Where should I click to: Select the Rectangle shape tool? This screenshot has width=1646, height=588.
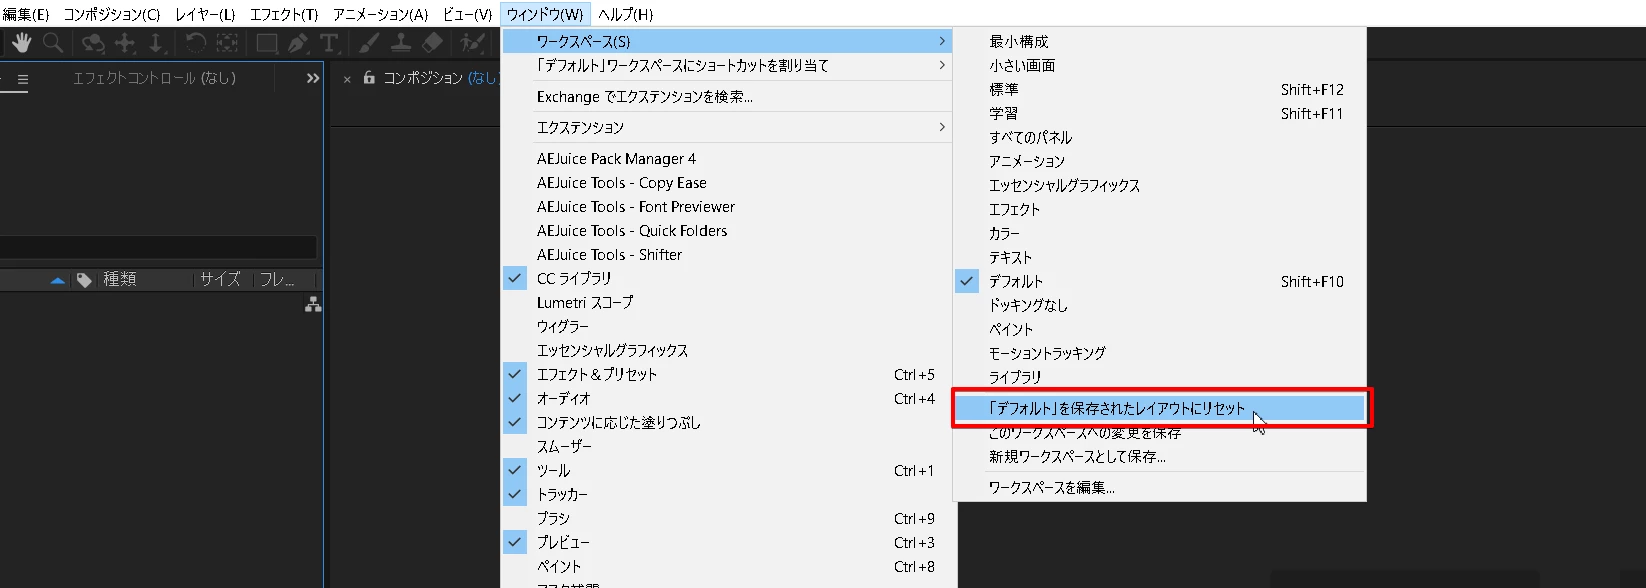(267, 43)
